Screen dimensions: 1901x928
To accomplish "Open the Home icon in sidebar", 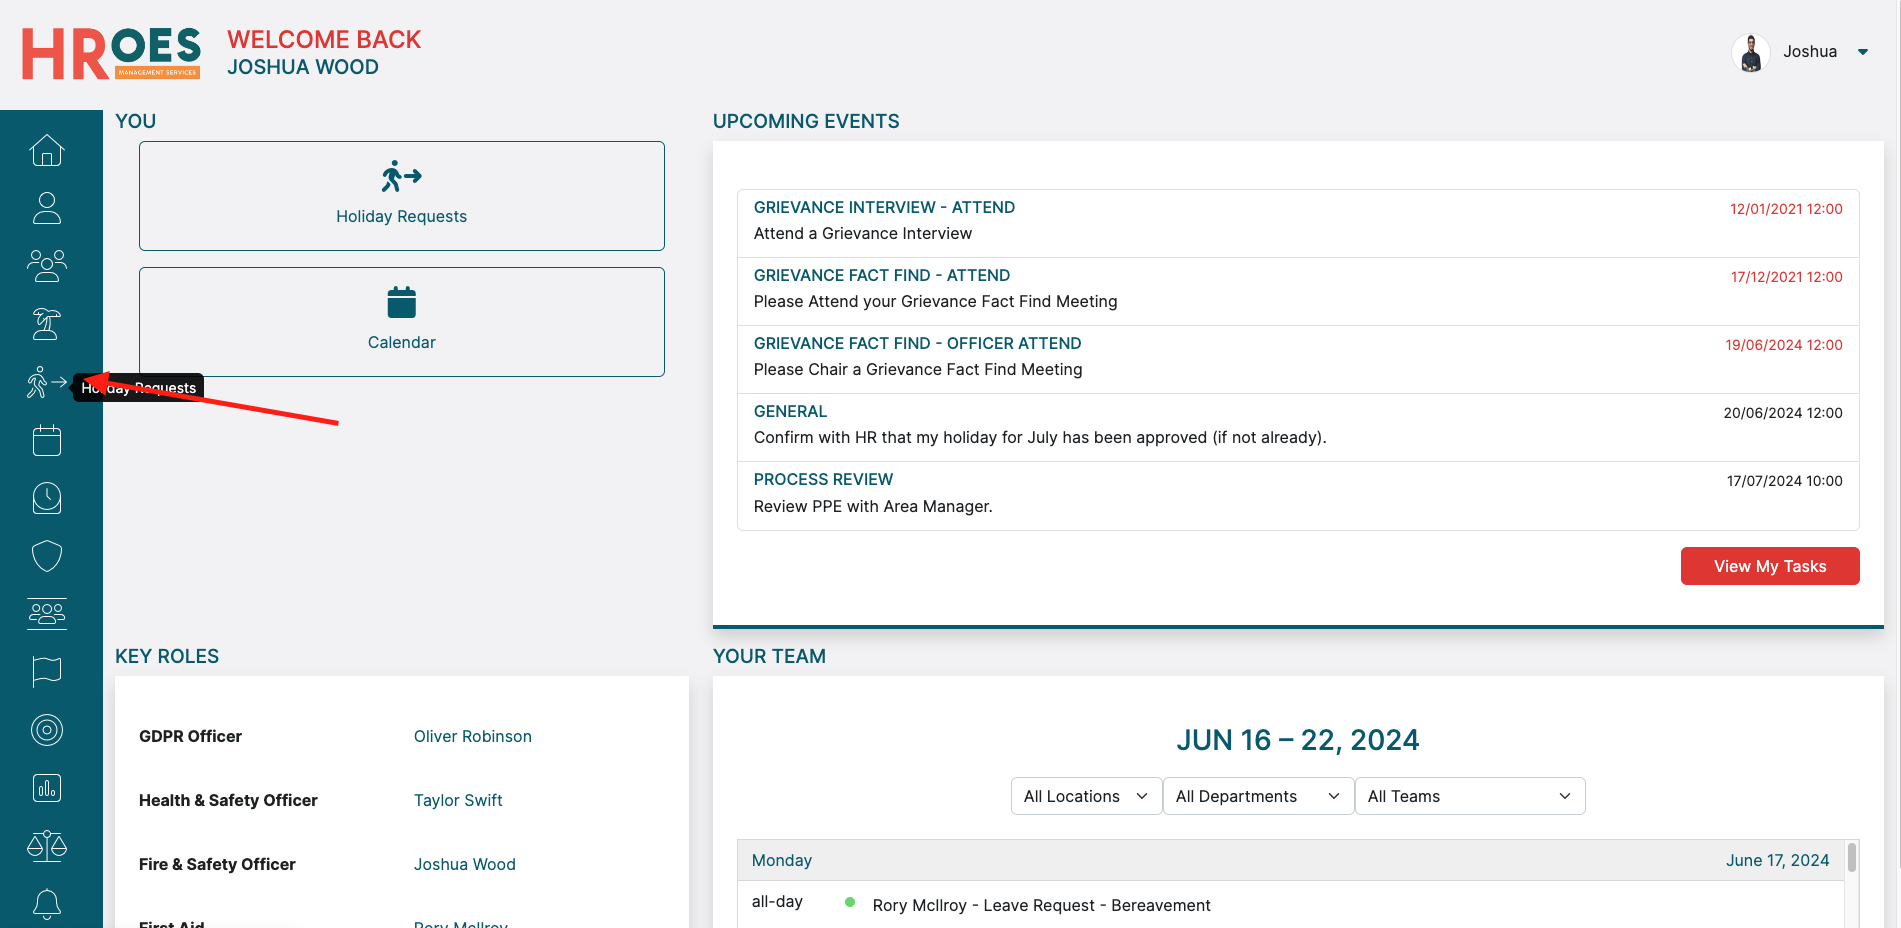I will 47,150.
